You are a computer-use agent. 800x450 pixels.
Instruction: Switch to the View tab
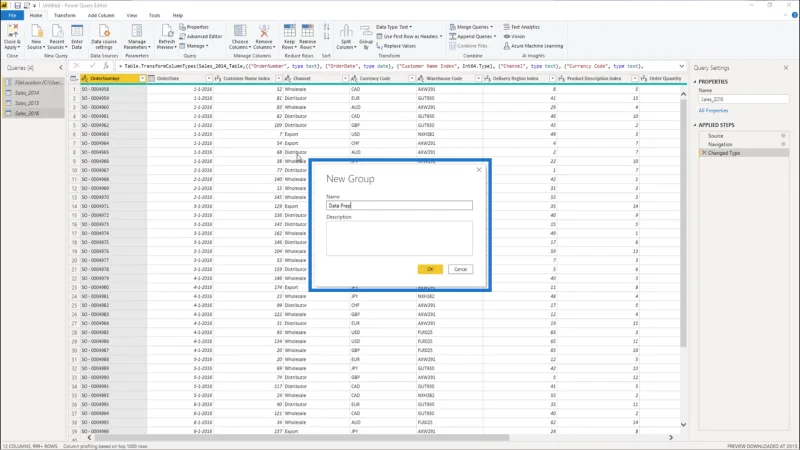(x=132, y=15)
